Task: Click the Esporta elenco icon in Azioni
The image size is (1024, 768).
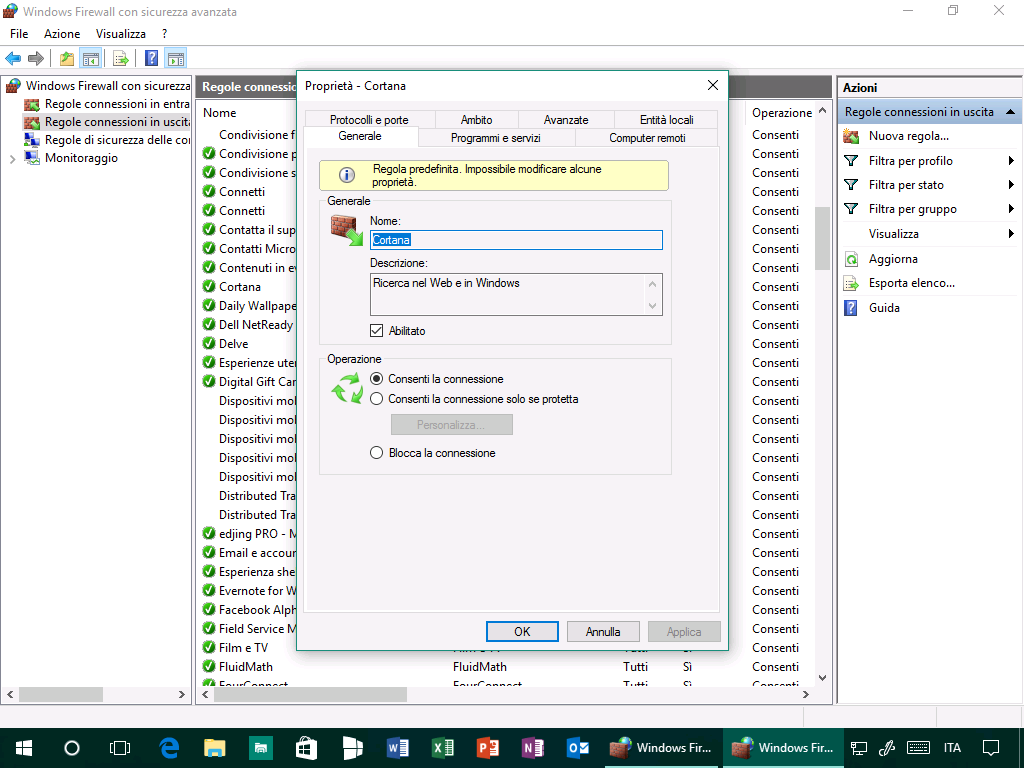Action: click(851, 283)
